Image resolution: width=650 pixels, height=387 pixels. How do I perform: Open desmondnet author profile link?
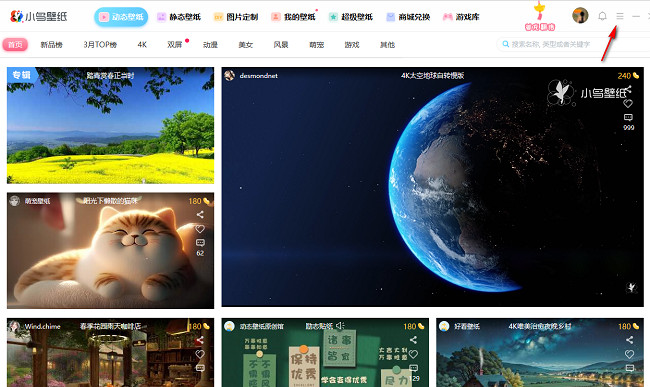coord(258,75)
